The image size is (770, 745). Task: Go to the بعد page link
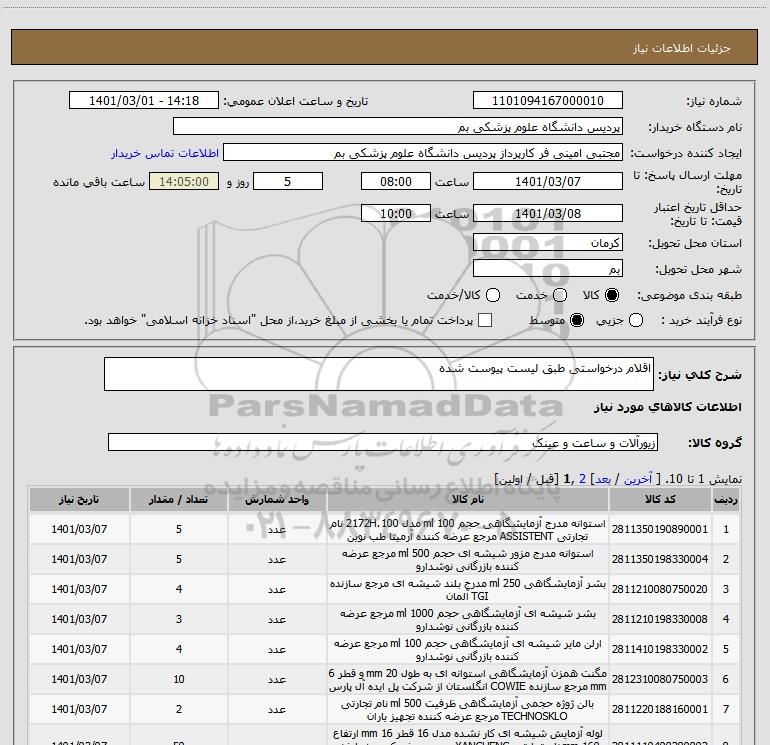(603, 479)
